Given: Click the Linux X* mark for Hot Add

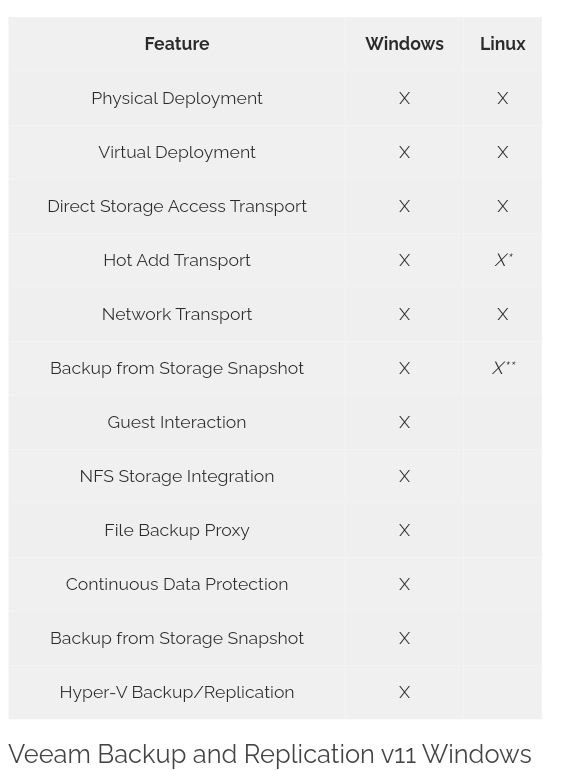Looking at the screenshot, I should [x=503, y=260].
